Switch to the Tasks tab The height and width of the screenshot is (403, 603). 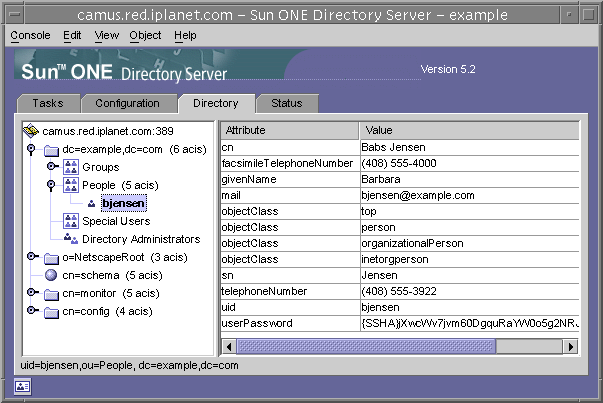(x=48, y=103)
